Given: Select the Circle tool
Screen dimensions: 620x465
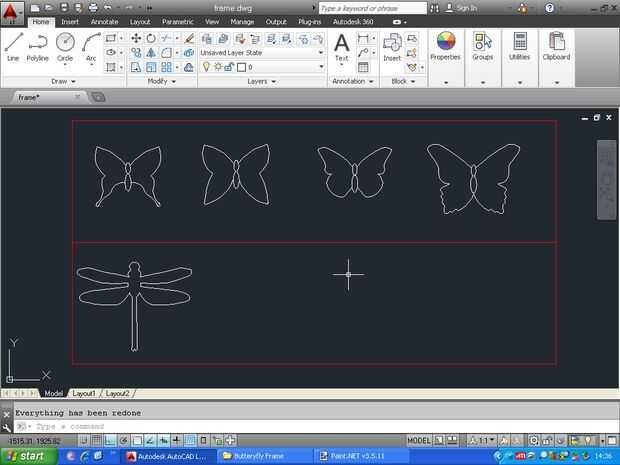Looking at the screenshot, I should coord(65,47).
